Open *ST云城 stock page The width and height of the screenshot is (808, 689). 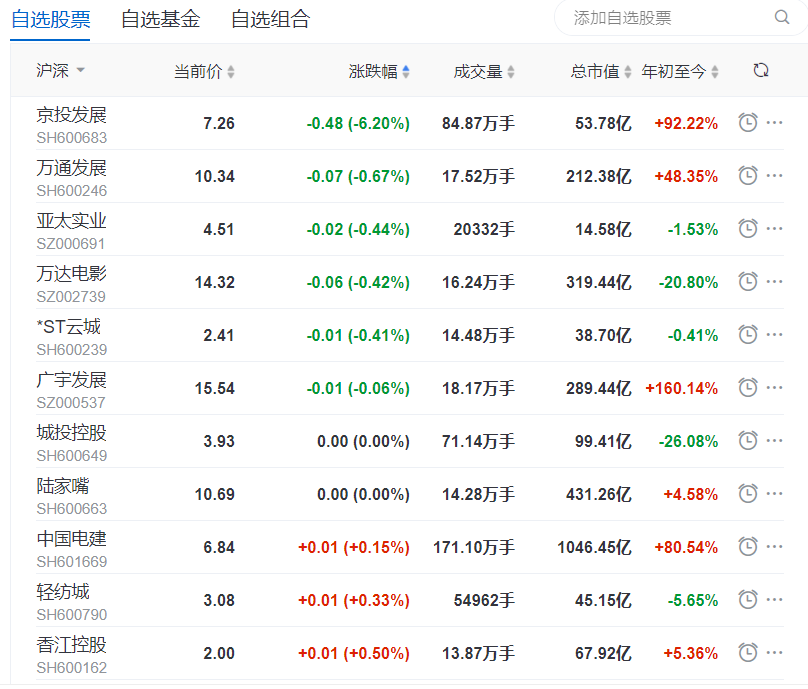pos(69,326)
